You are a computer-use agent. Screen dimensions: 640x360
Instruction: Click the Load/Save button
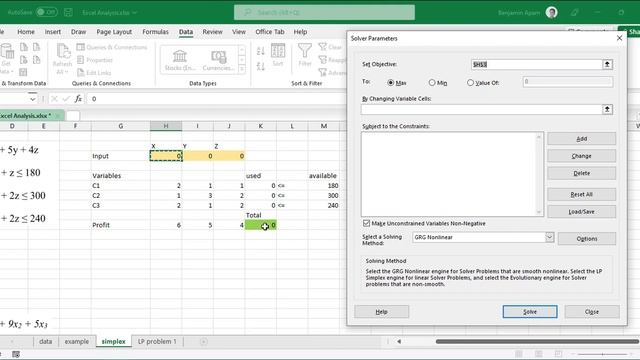point(581,211)
